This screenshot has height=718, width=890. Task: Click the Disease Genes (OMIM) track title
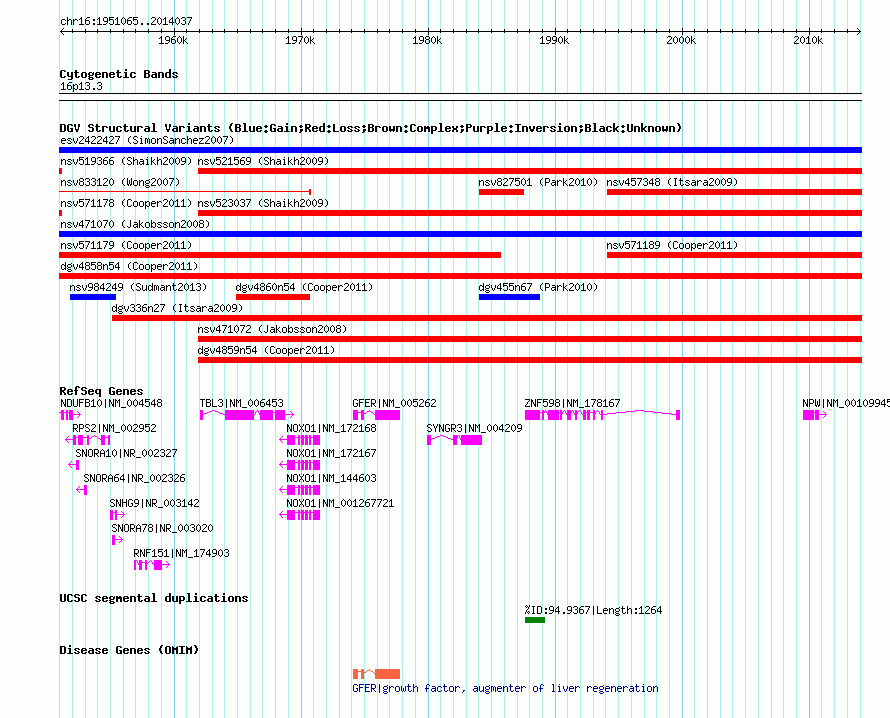[x=129, y=650]
